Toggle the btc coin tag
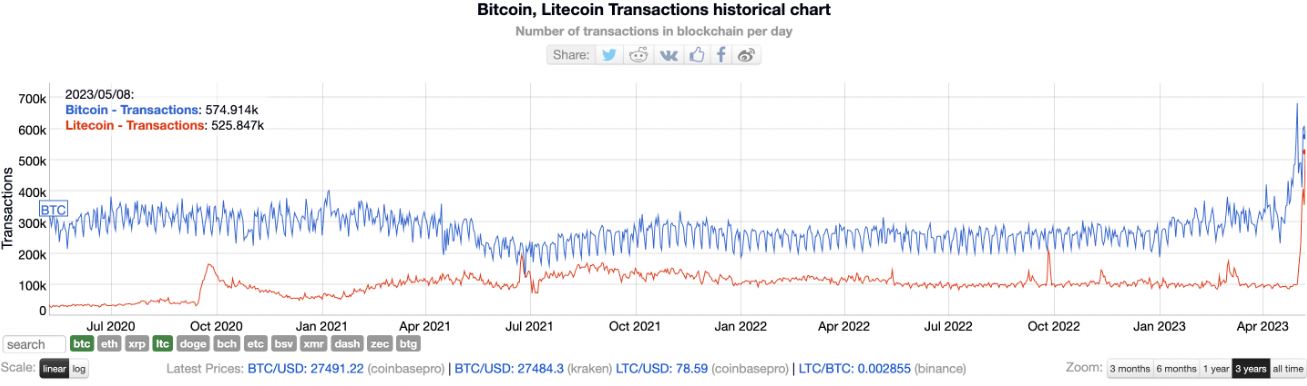 [x=82, y=343]
